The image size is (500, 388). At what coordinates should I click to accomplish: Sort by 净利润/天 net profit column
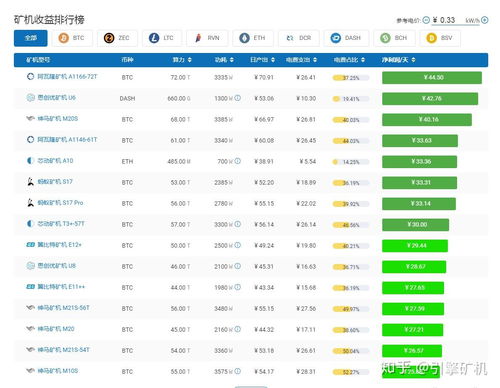tap(413, 60)
